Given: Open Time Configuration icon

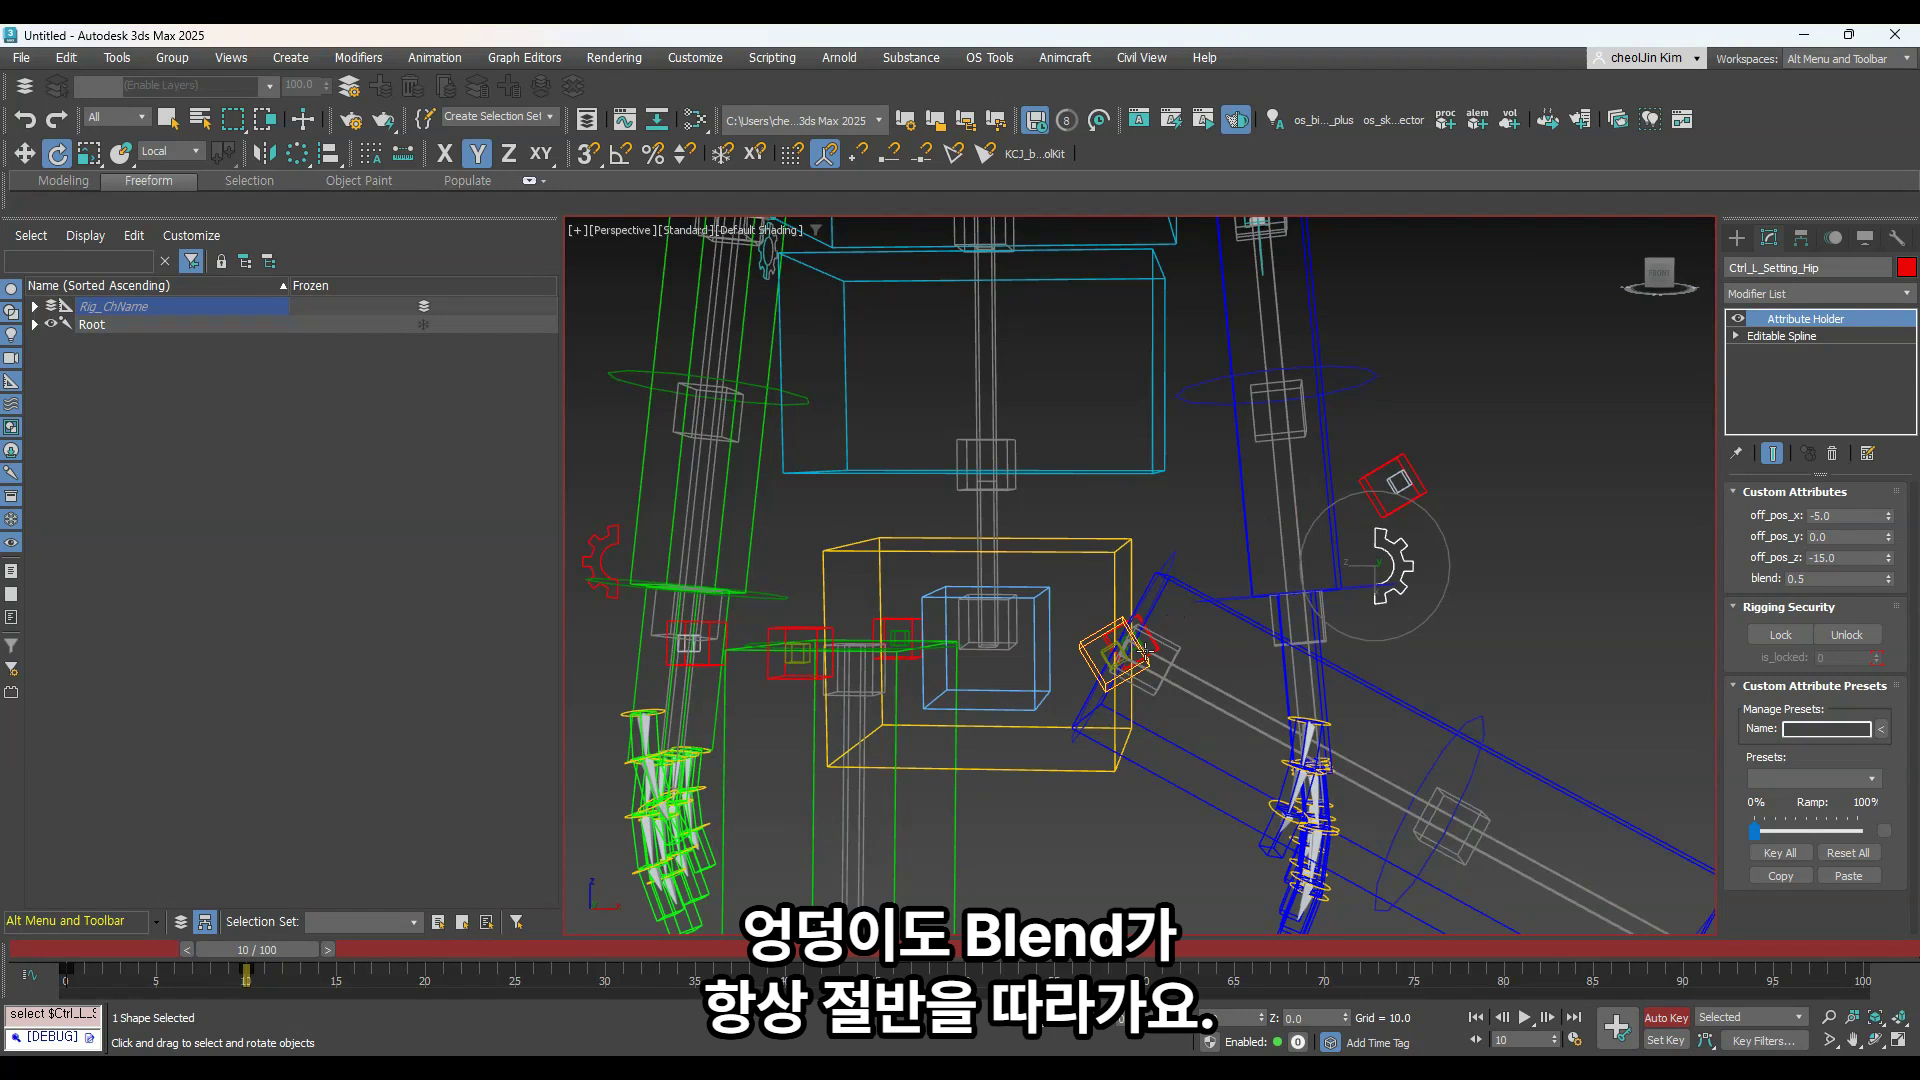Looking at the screenshot, I should tap(1575, 1040).
